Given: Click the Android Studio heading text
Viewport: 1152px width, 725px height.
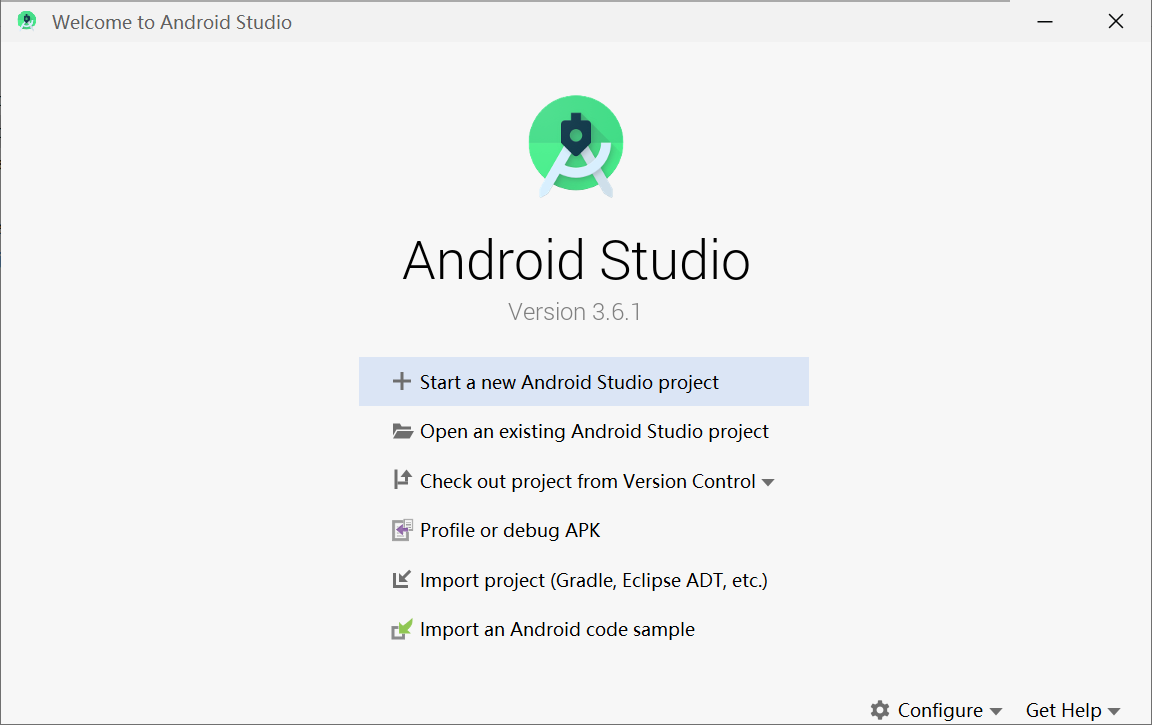Looking at the screenshot, I should tap(576, 260).
